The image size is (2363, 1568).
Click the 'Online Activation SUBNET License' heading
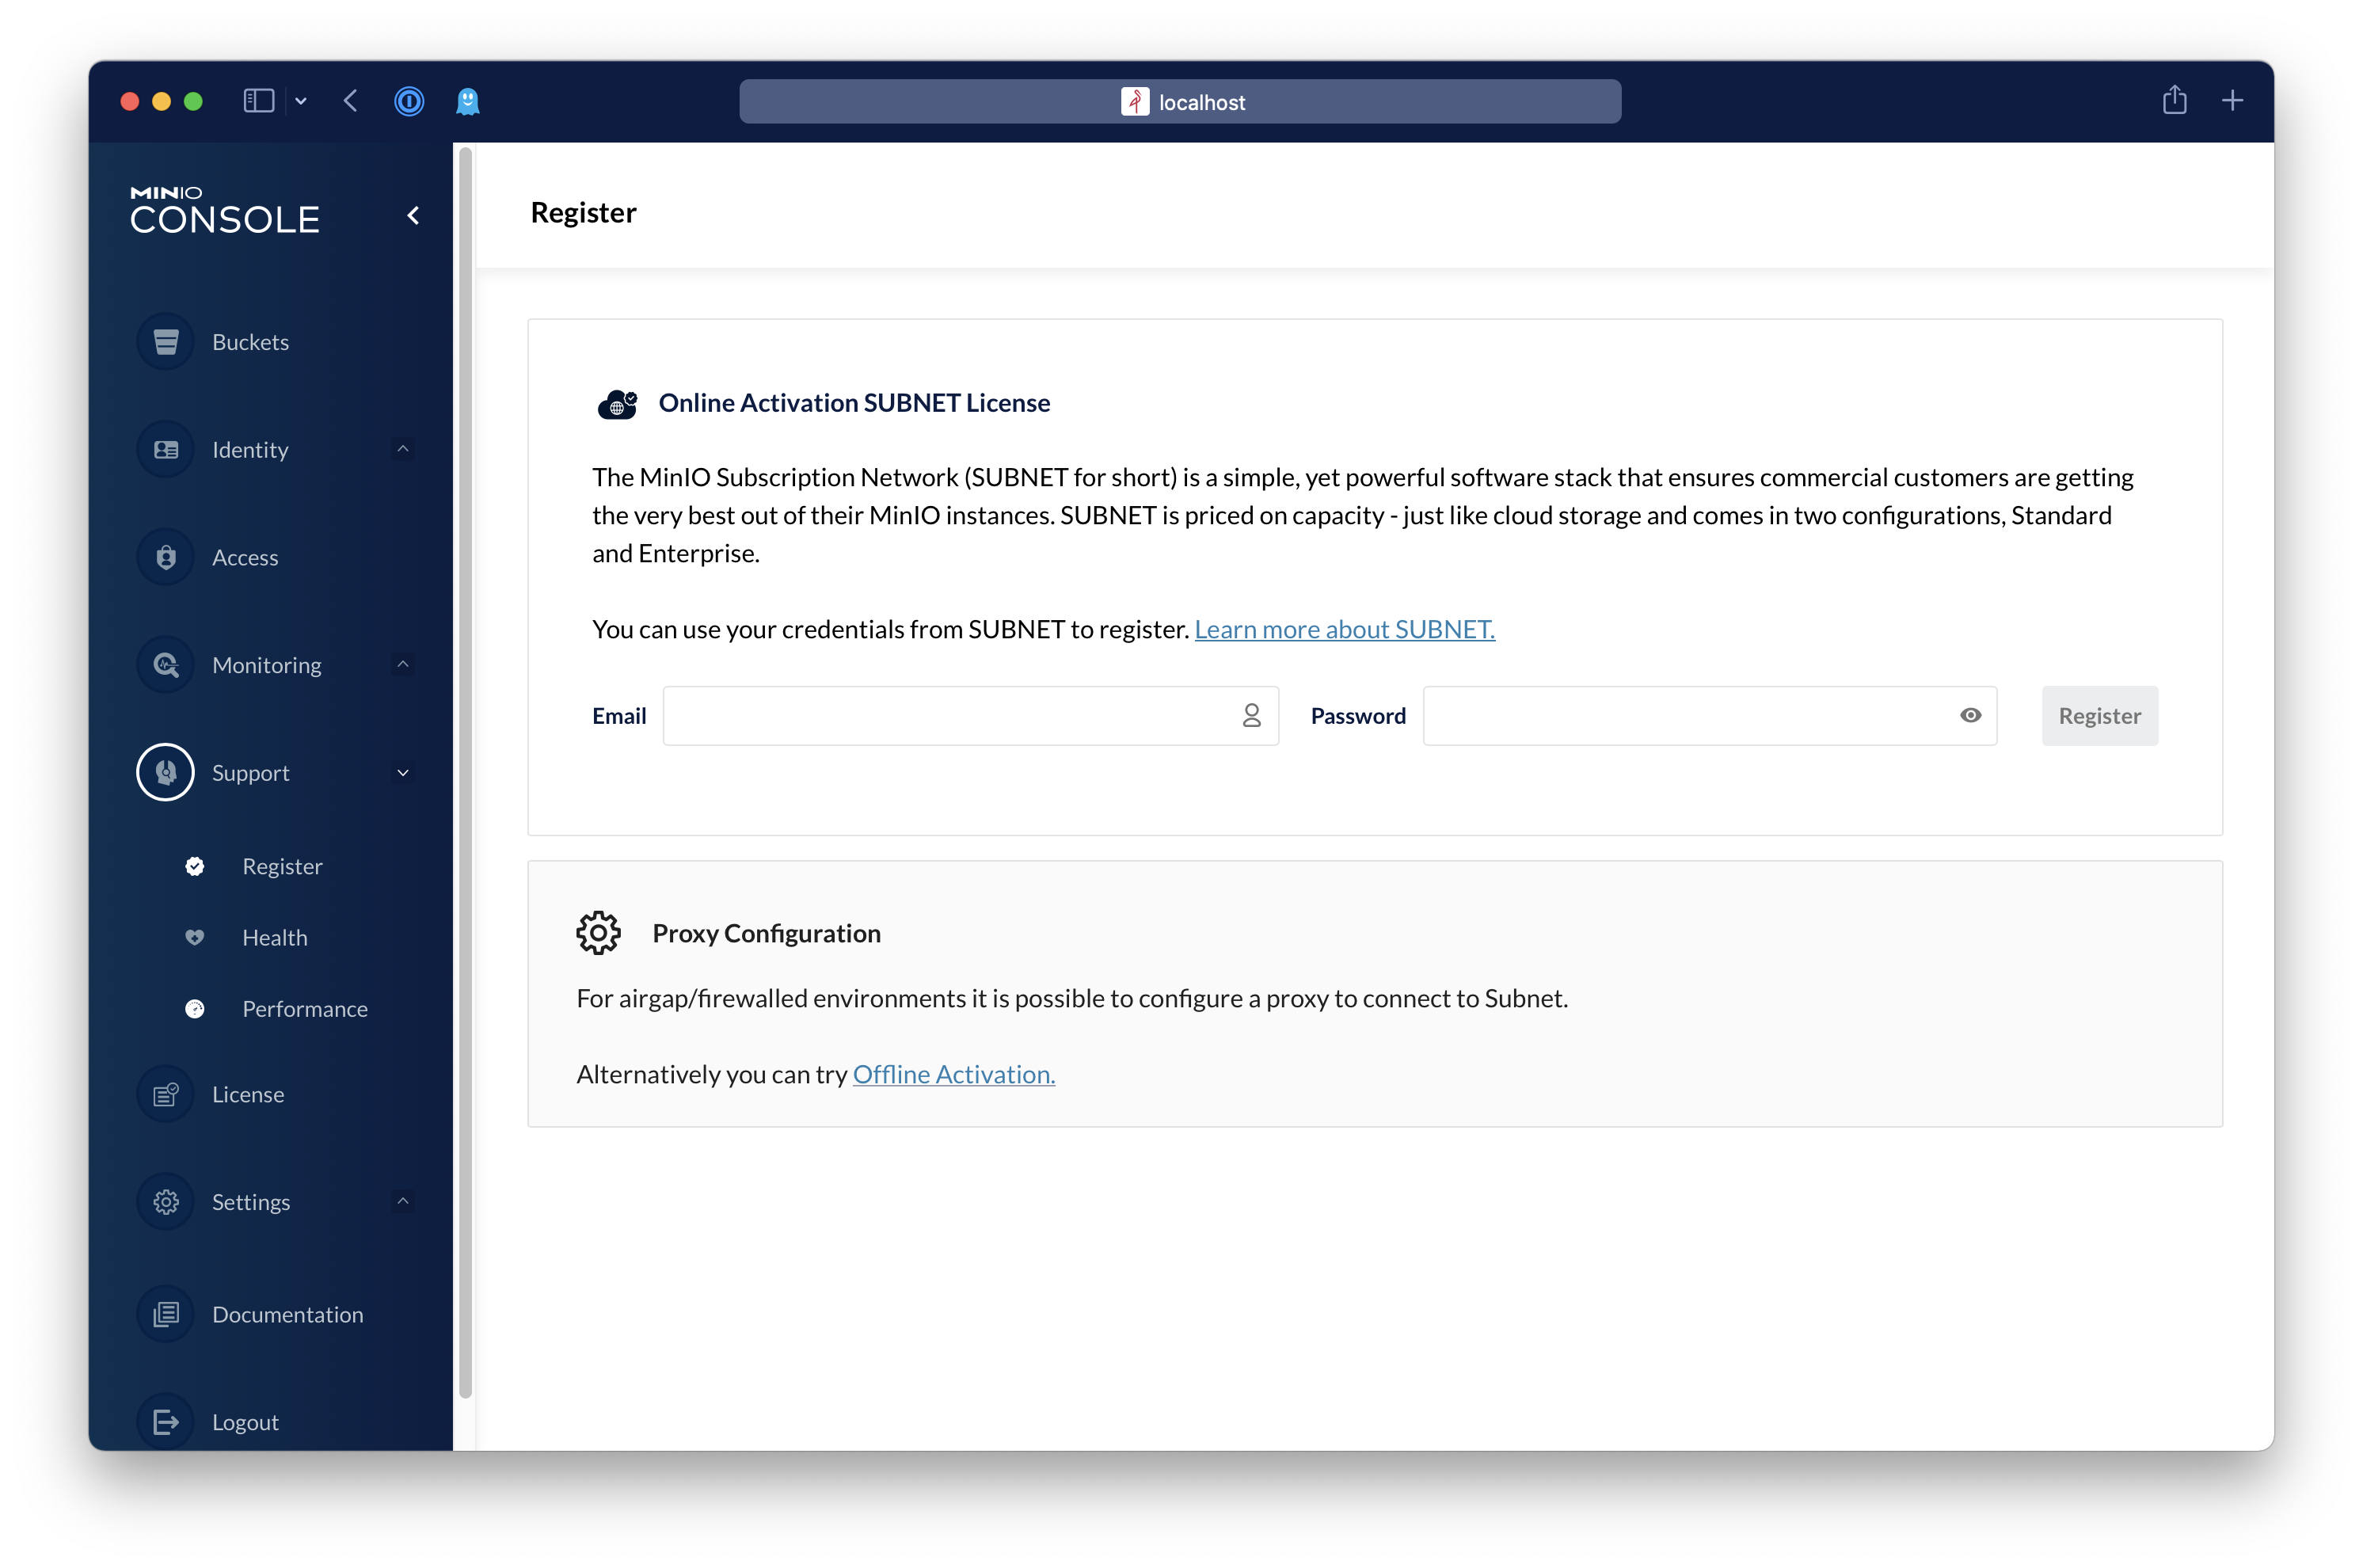coord(854,403)
